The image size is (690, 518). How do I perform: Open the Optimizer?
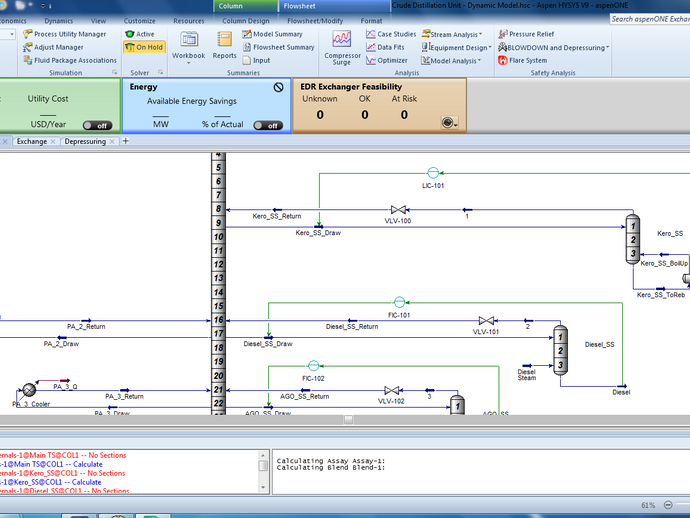387,60
